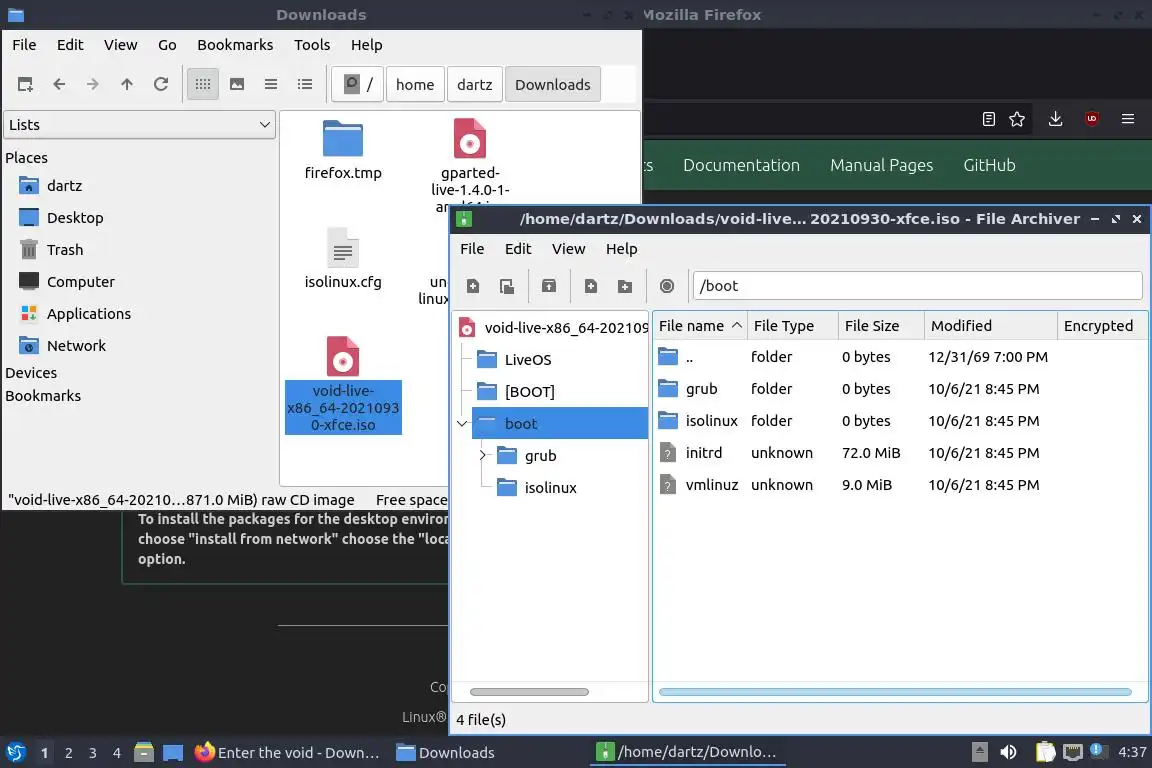Open Firefox reader view icon
1152x768 pixels.
989,119
